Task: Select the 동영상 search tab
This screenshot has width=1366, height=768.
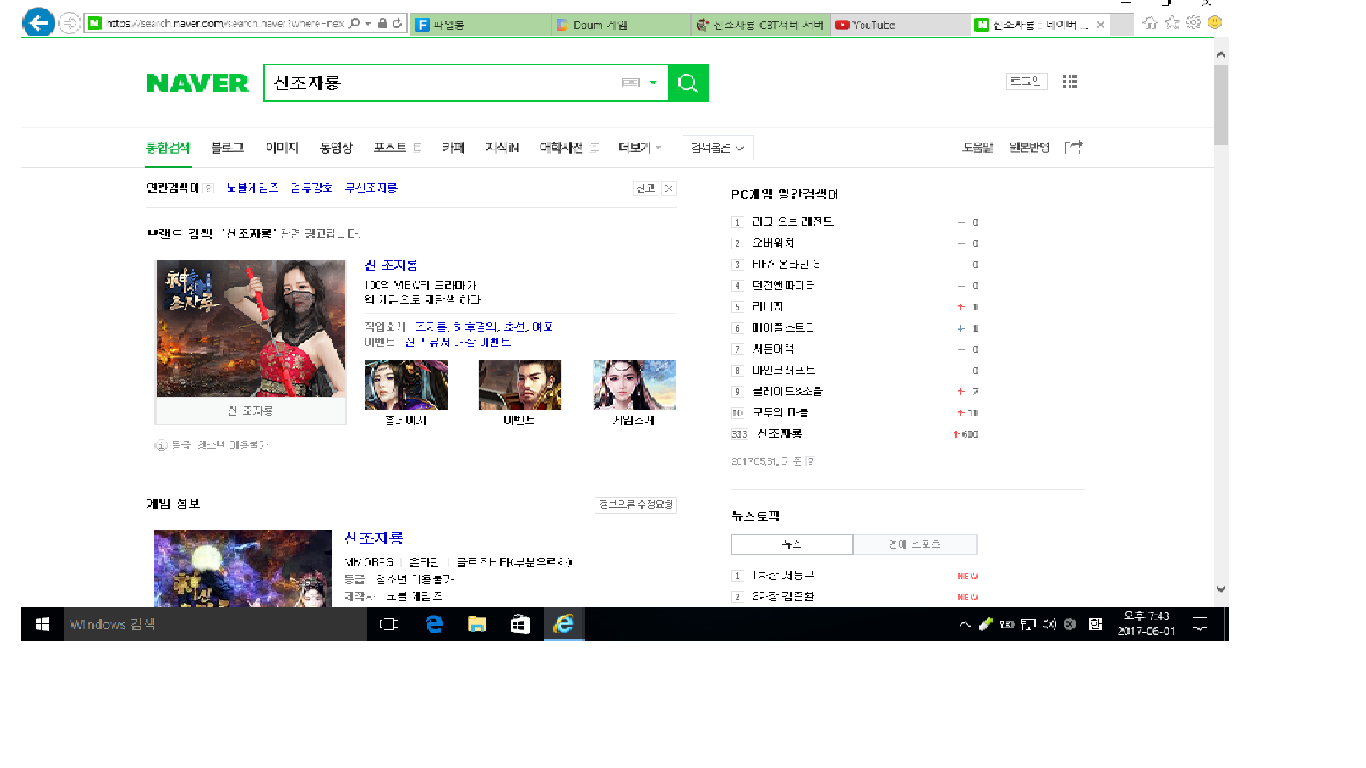Action: click(336, 148)
